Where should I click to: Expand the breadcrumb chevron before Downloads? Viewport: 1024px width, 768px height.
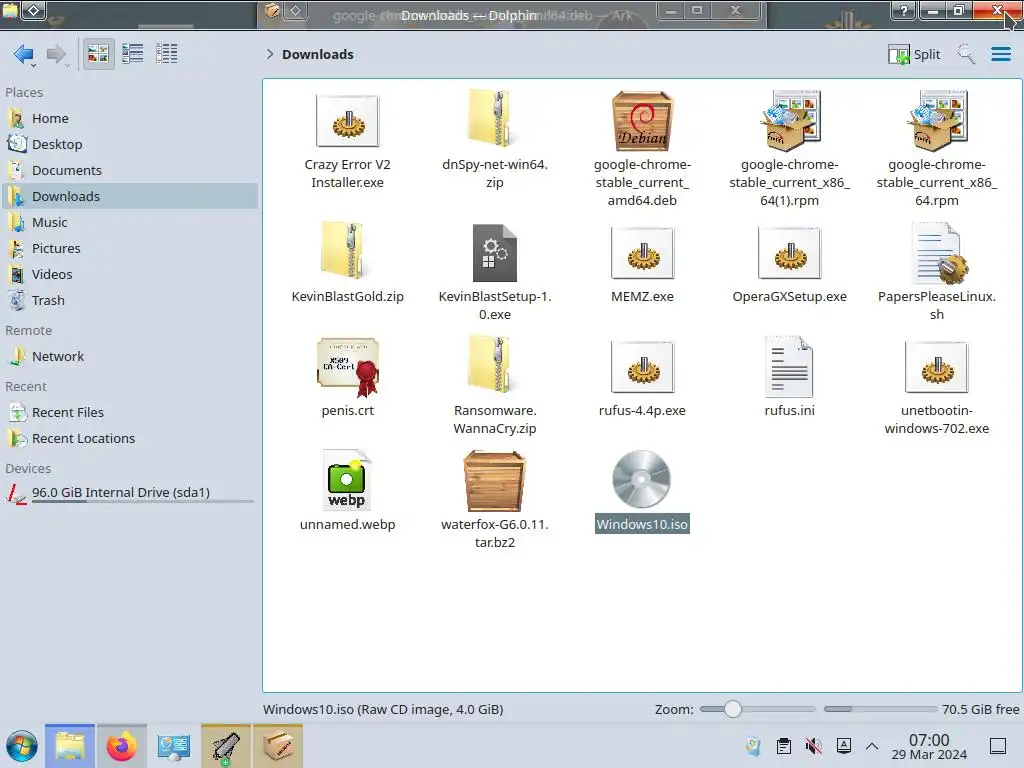tap(270, 54)
